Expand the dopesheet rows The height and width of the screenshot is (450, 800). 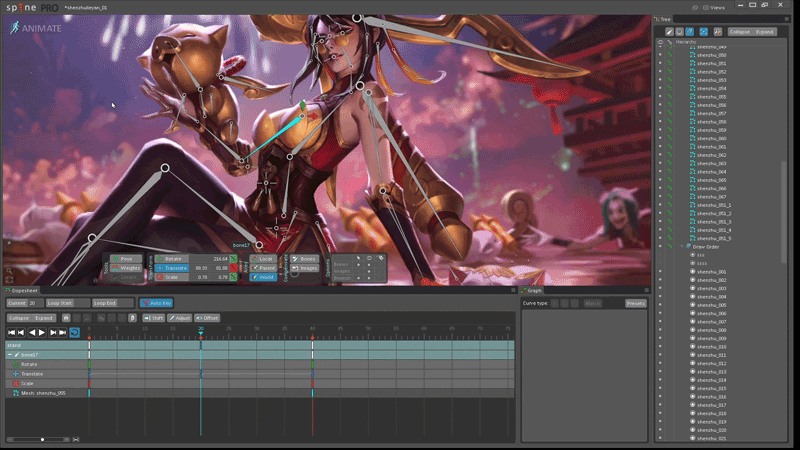43,318
